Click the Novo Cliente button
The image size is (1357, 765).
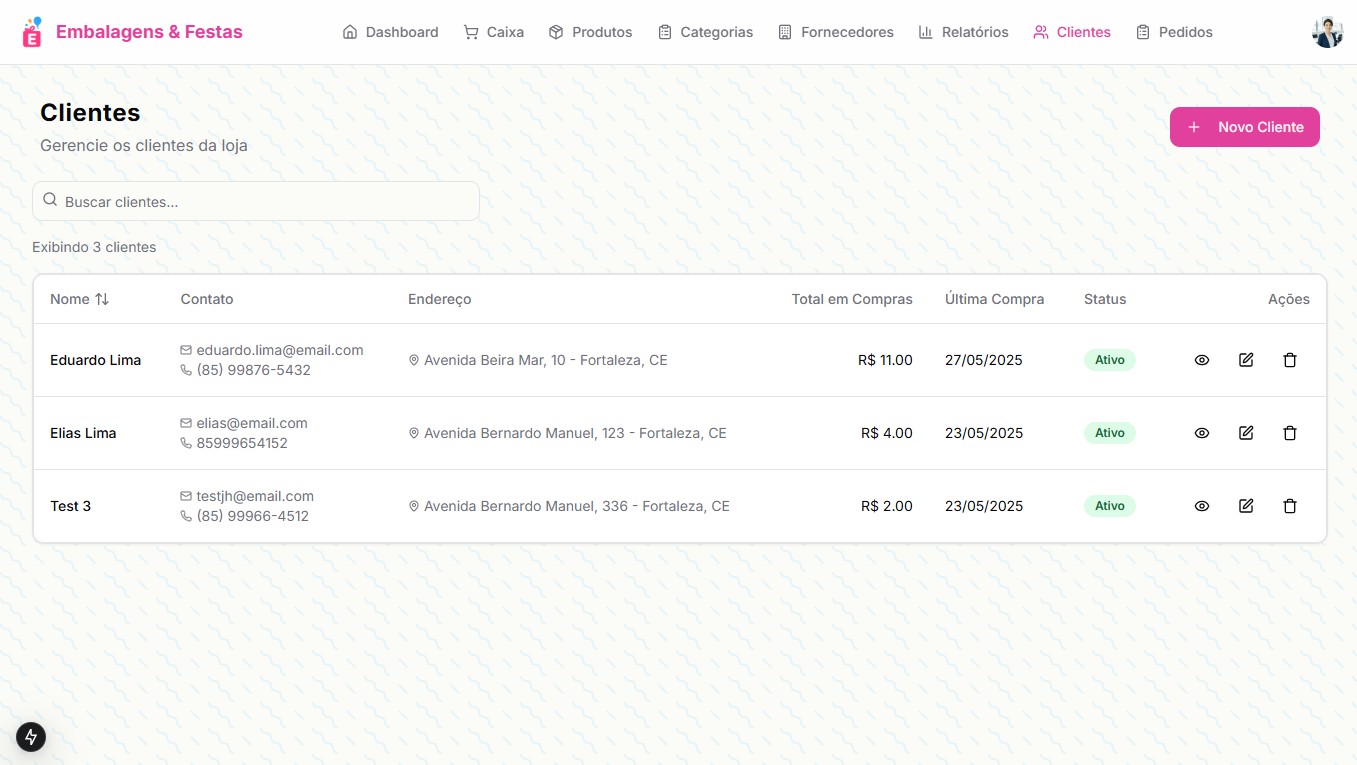(x=1244, y=127)
